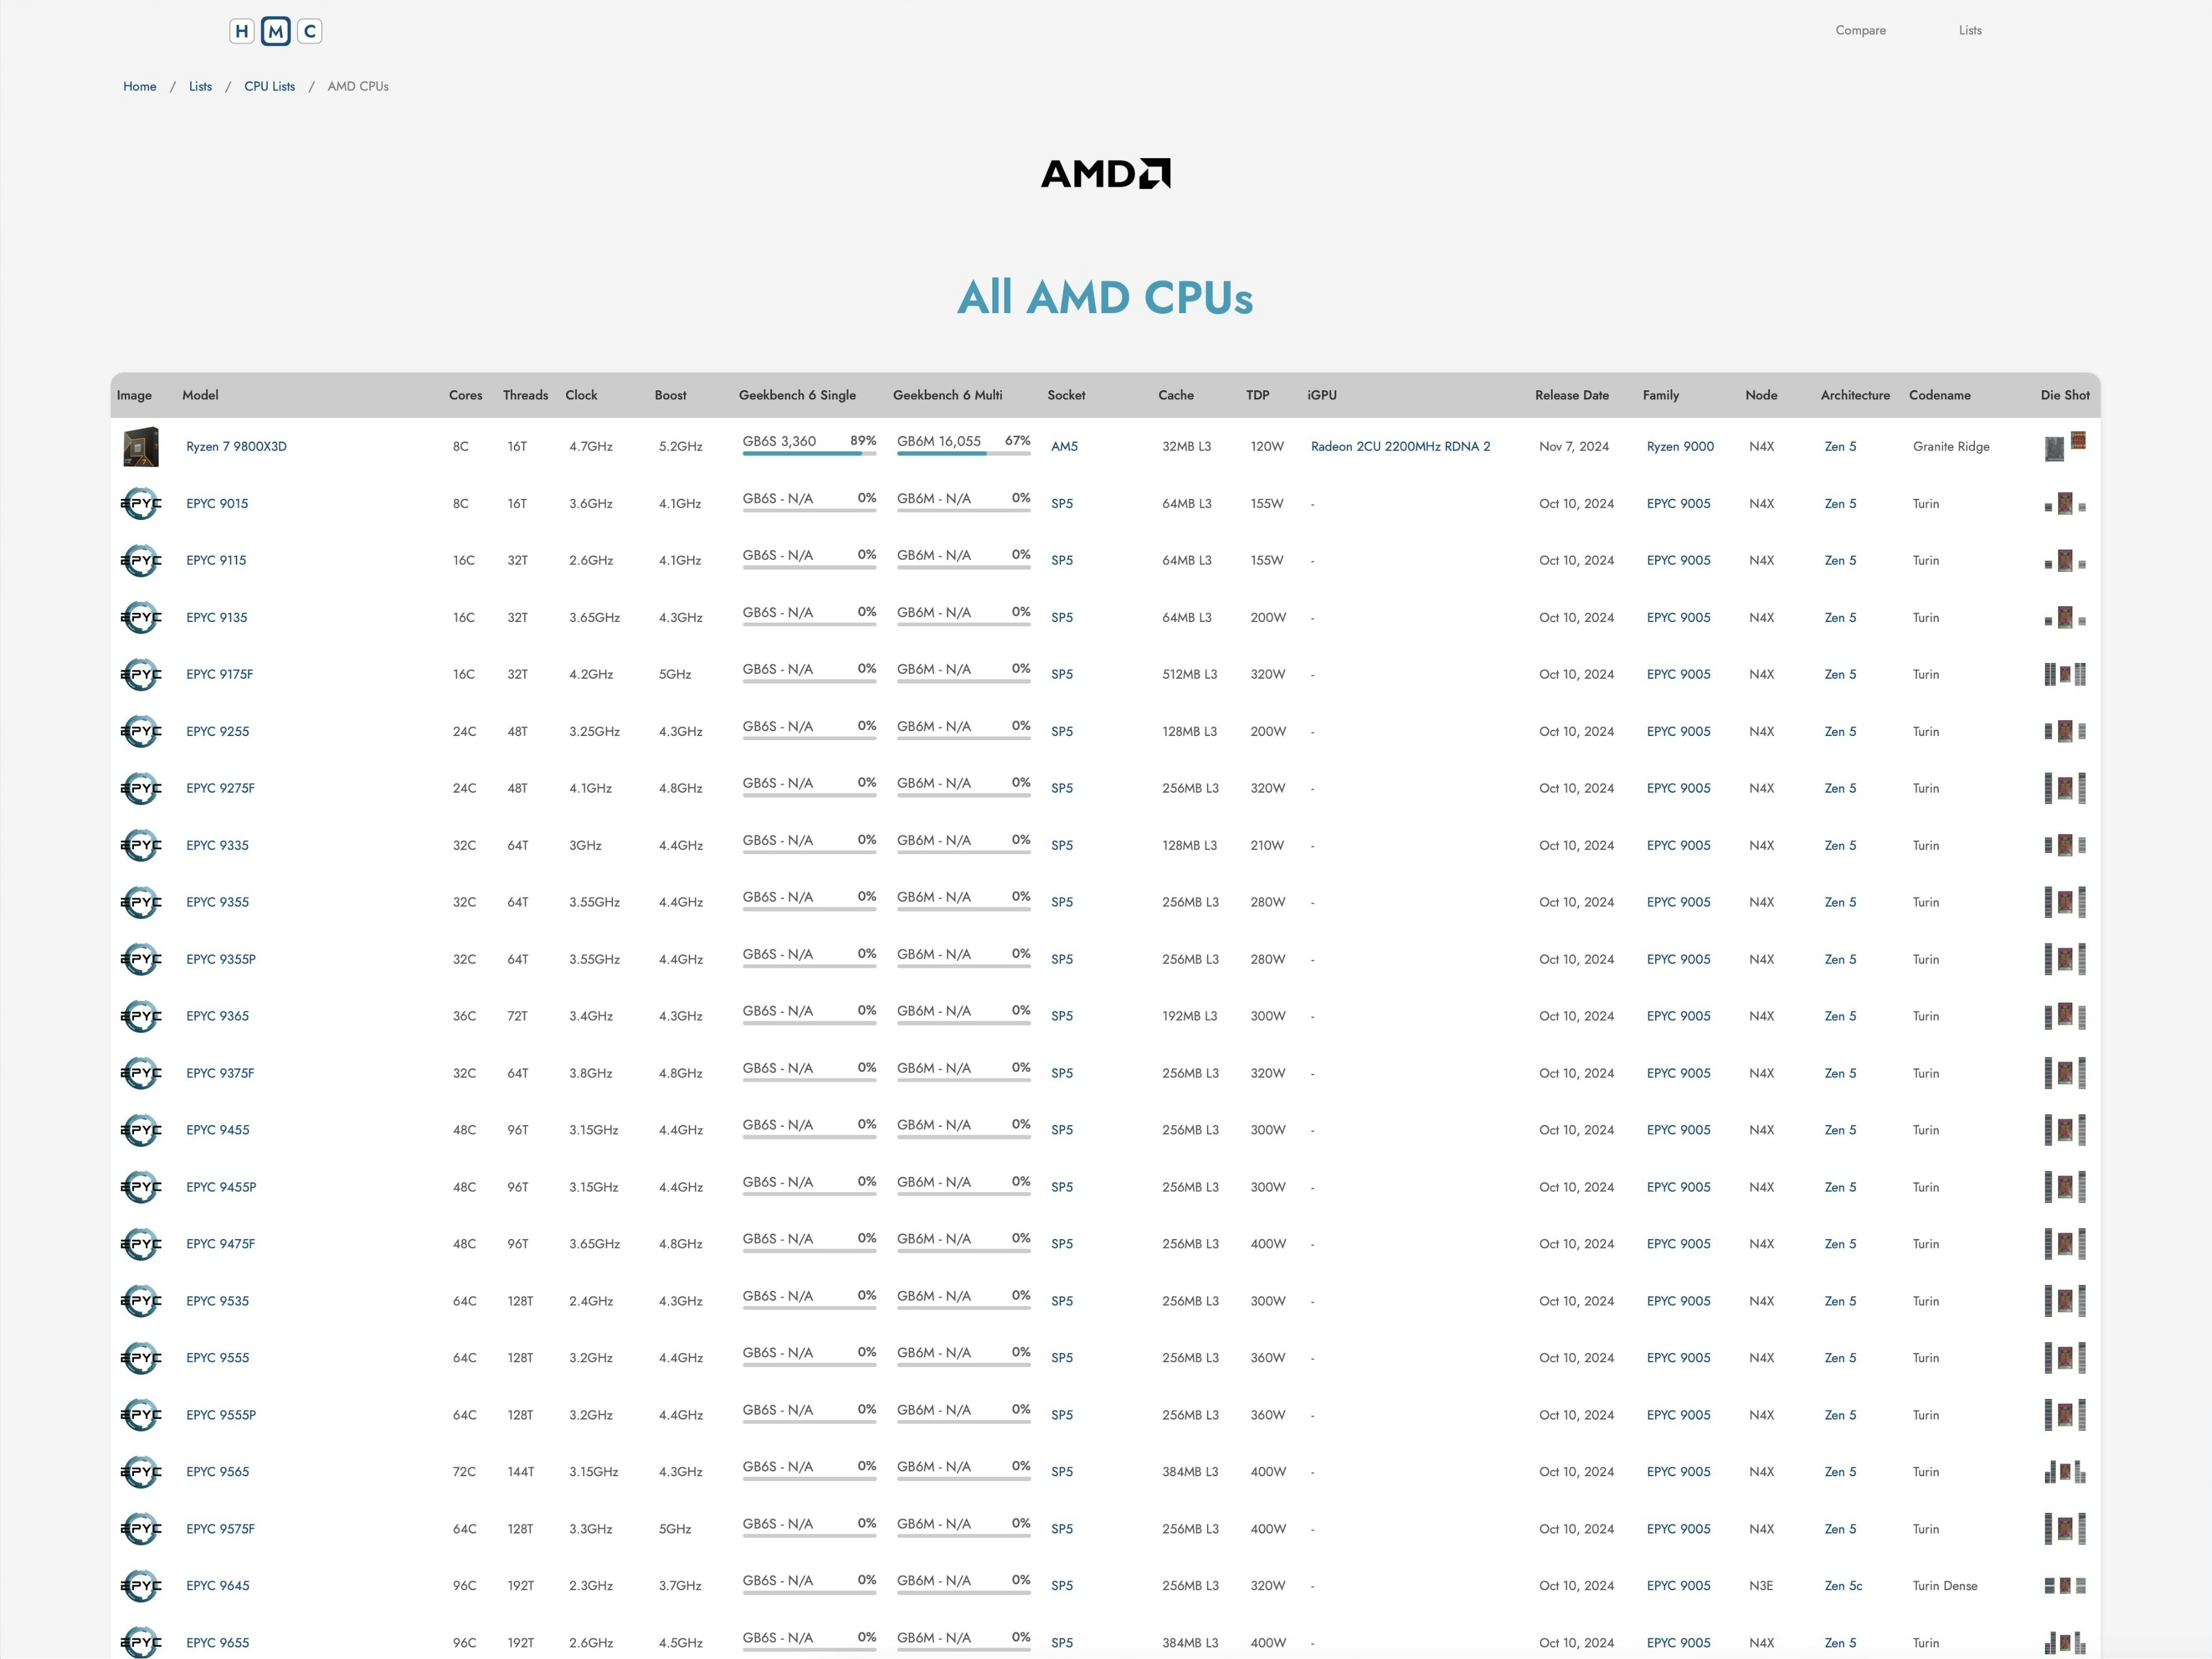View the EPYC 9175F die shot
Screen dimensions: 2212x1659
point(2065,675)
